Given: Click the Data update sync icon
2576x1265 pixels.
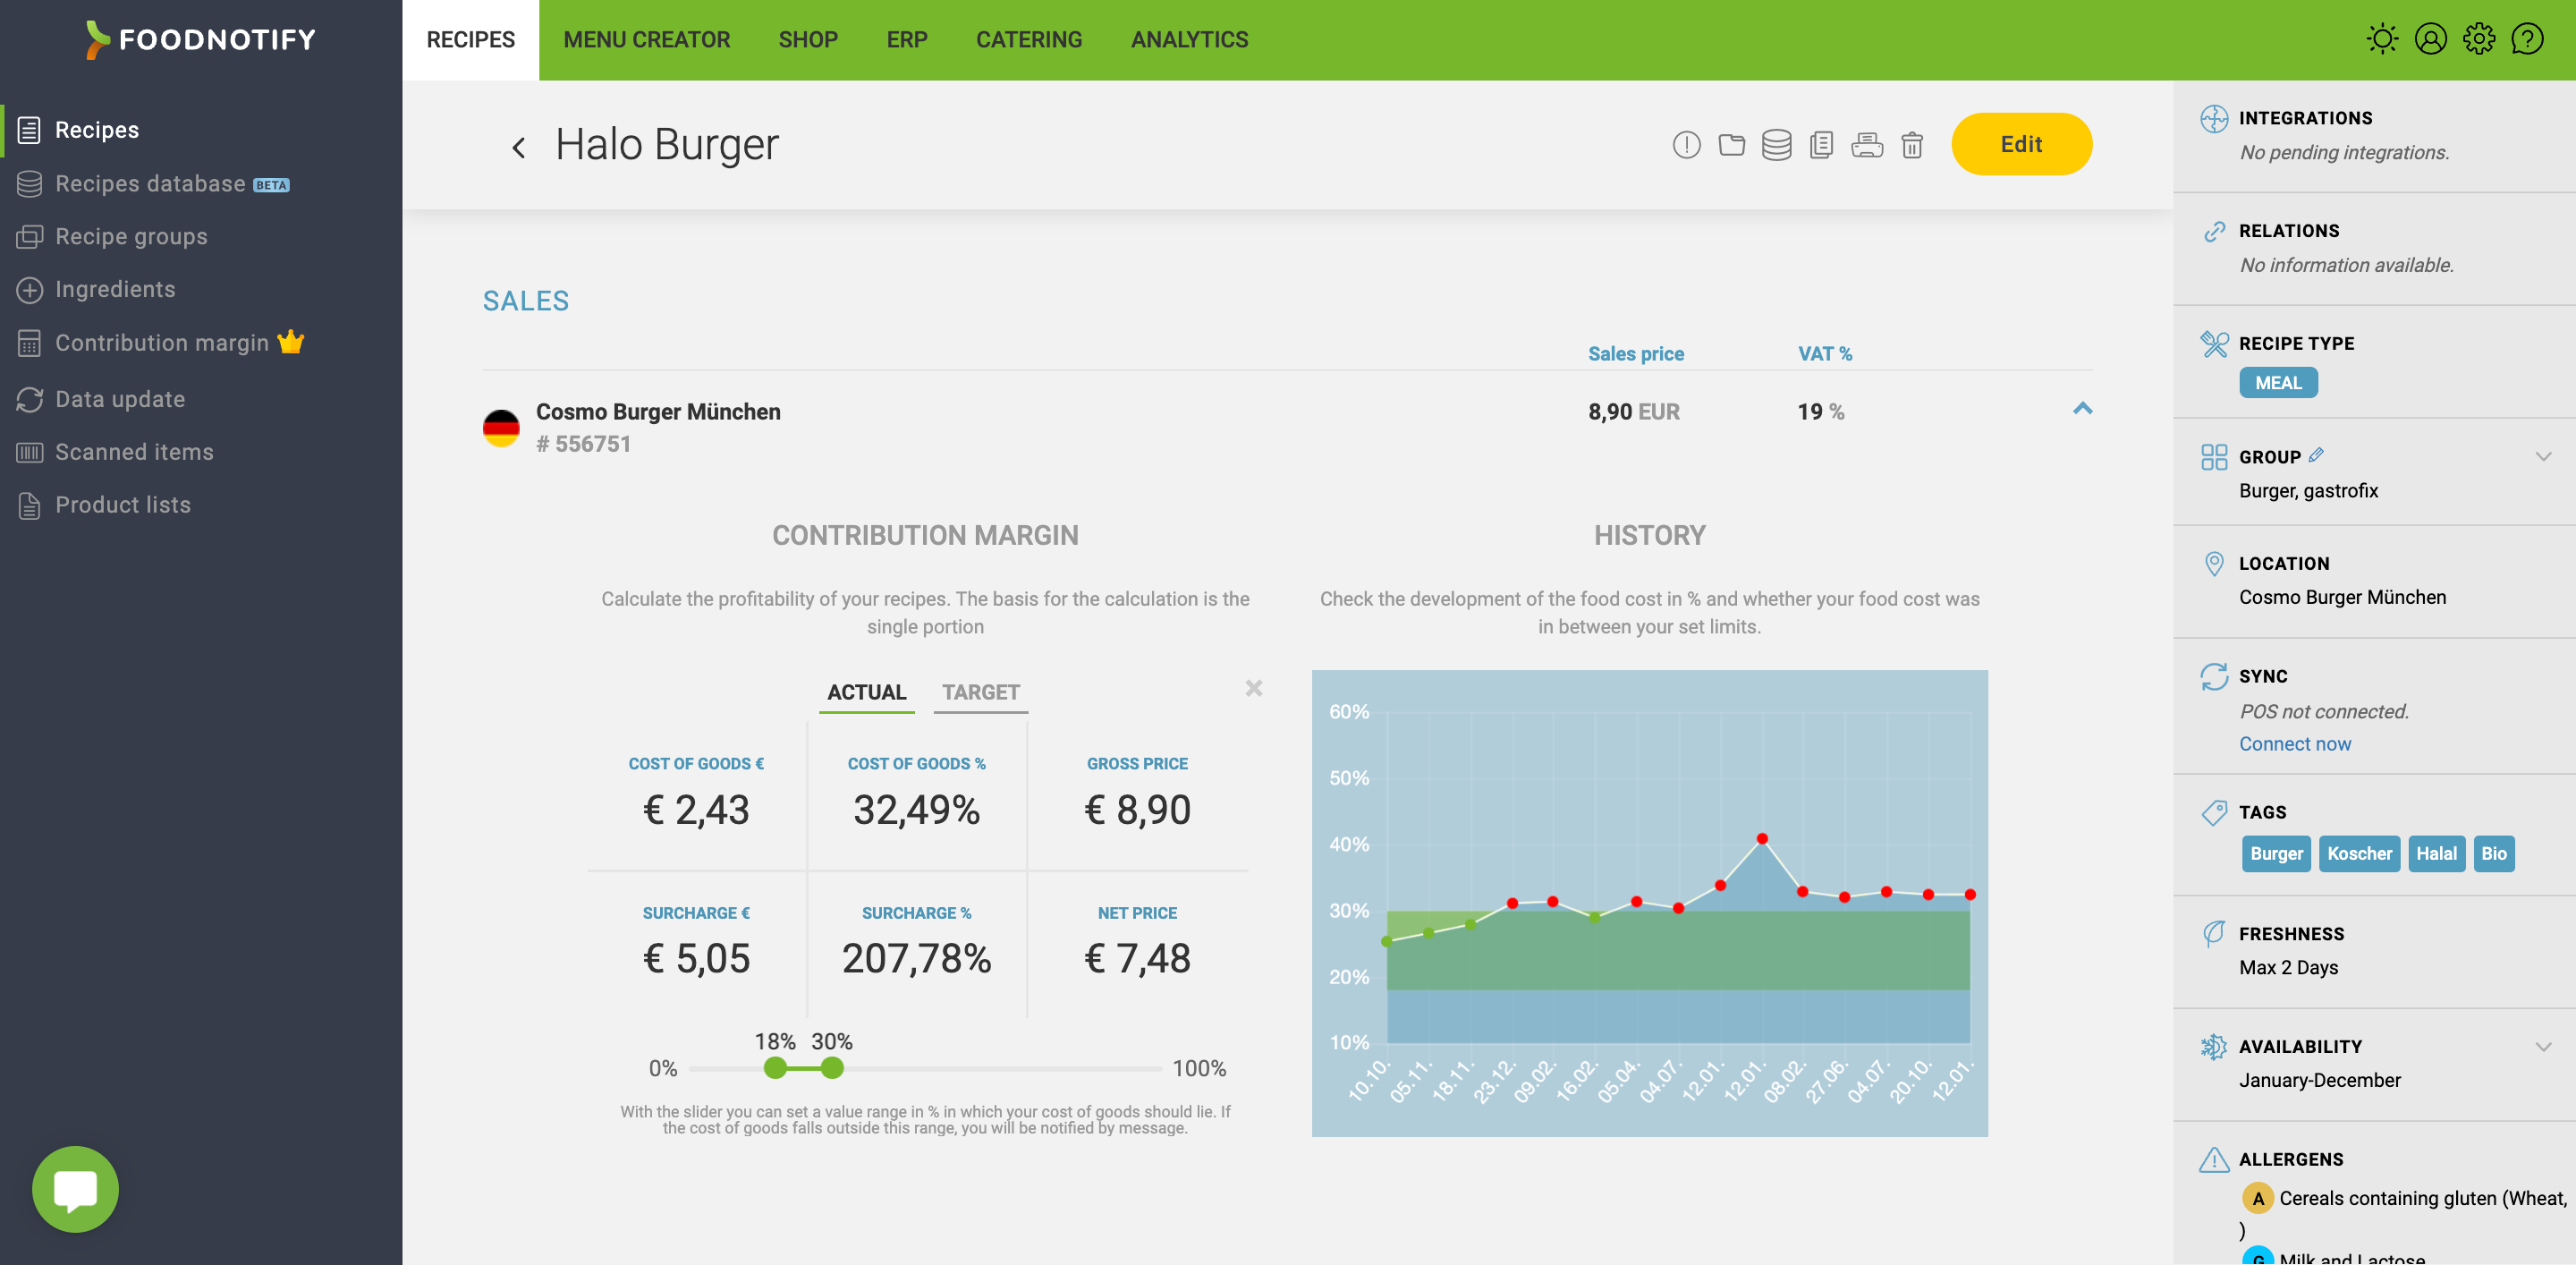Looking at the screenshot, I should point(30,398).
